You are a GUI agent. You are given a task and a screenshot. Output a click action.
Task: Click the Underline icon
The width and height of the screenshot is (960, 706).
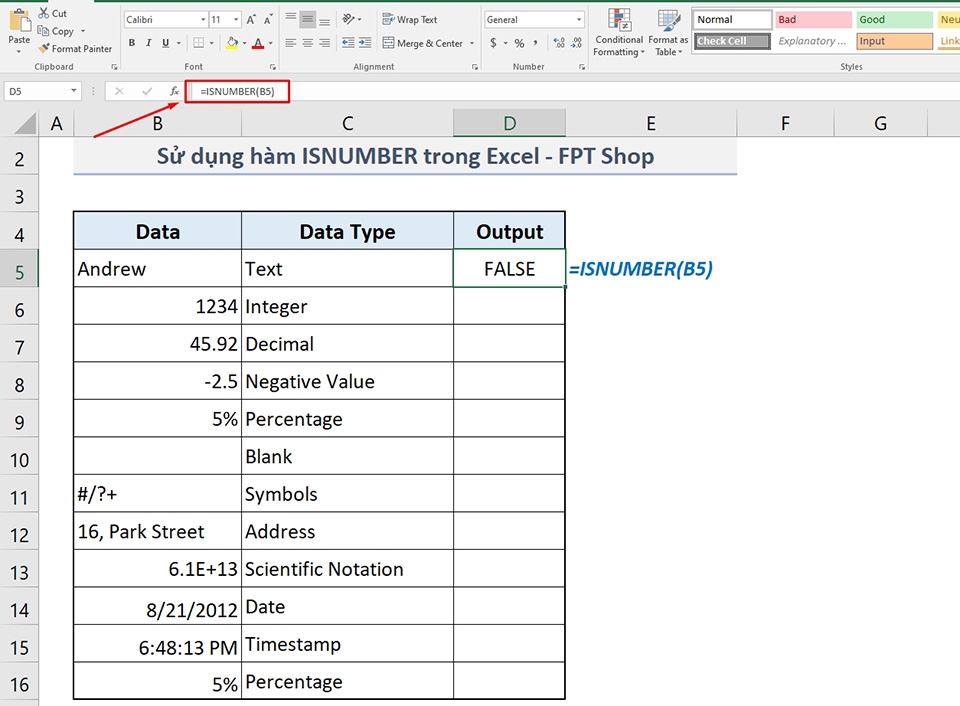pos(165,41)
